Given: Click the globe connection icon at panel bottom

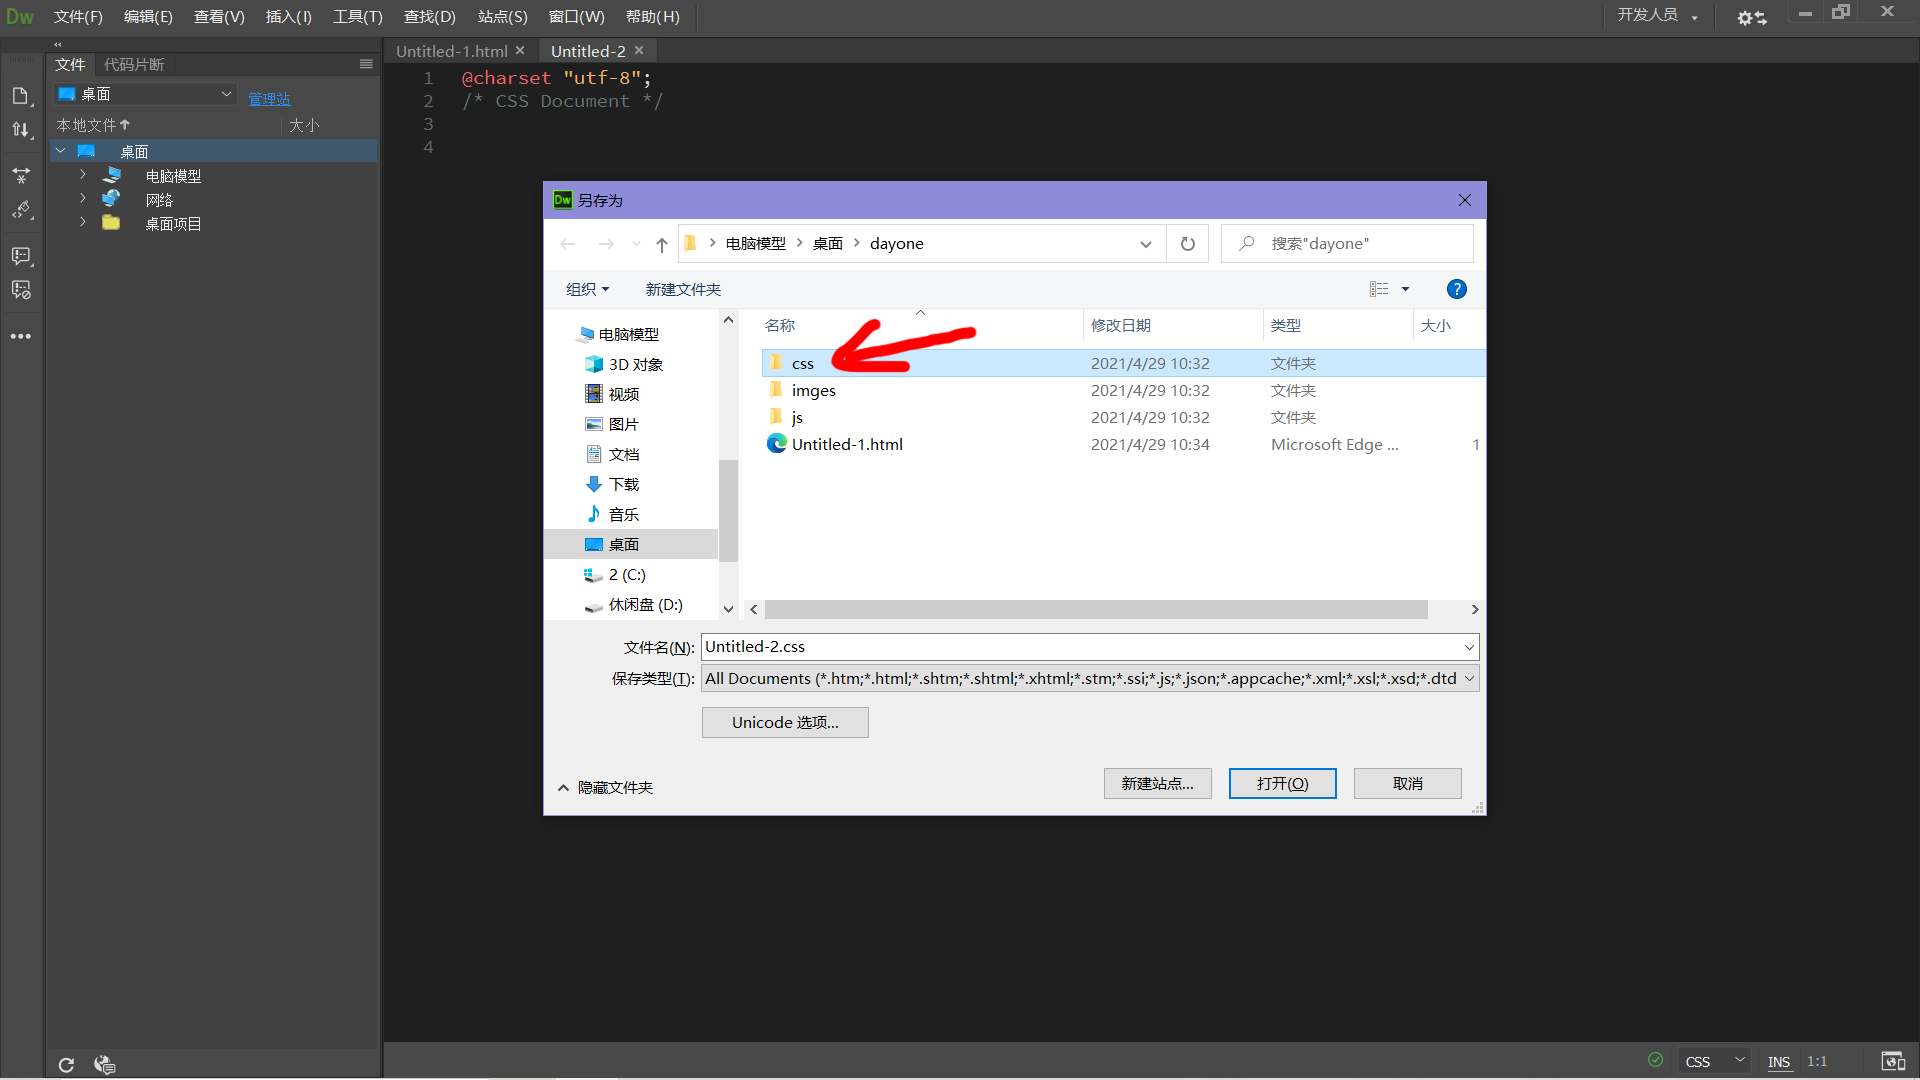Looking at the screenshot, I should (104, 1065).
